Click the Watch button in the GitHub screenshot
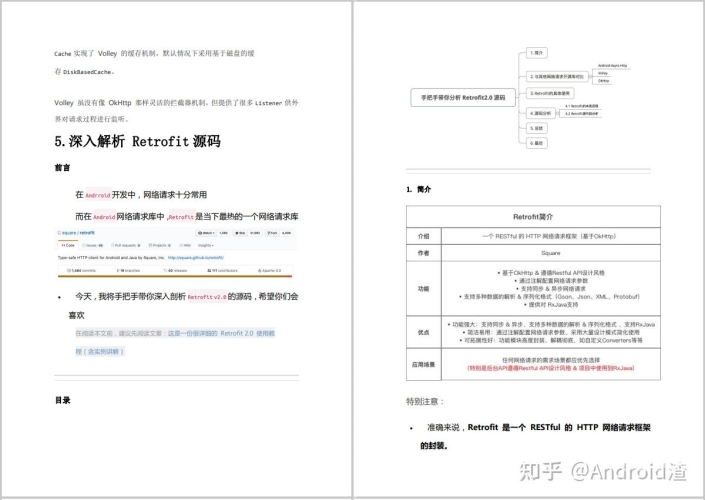The image size is (705, 500). (x=206, y=233)
